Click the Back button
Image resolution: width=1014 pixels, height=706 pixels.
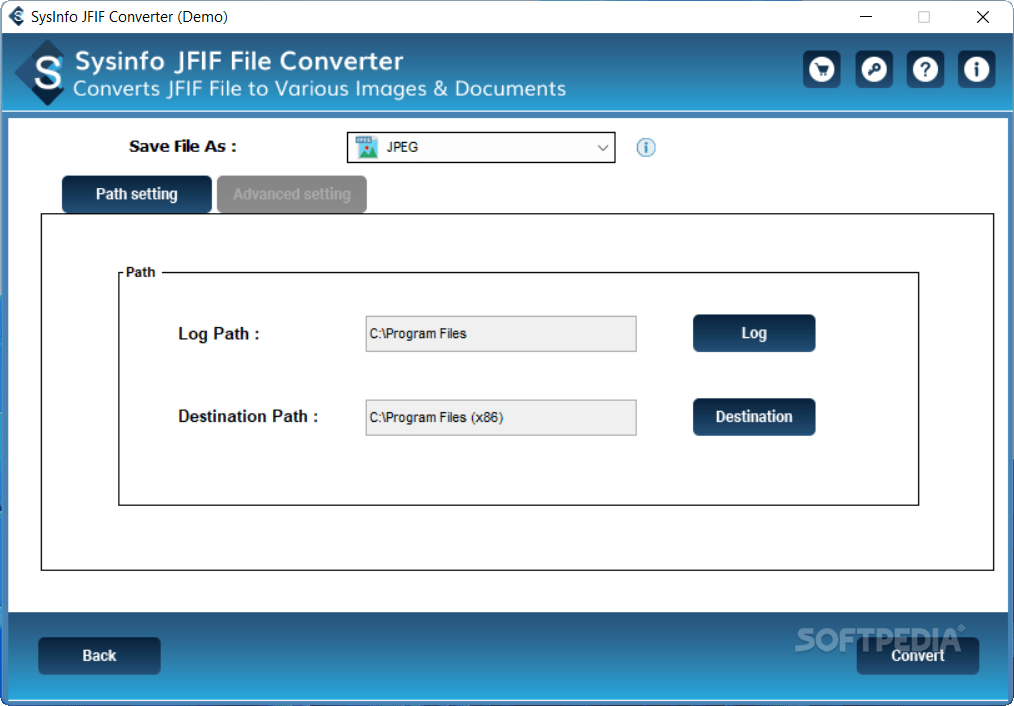point(99,655)
